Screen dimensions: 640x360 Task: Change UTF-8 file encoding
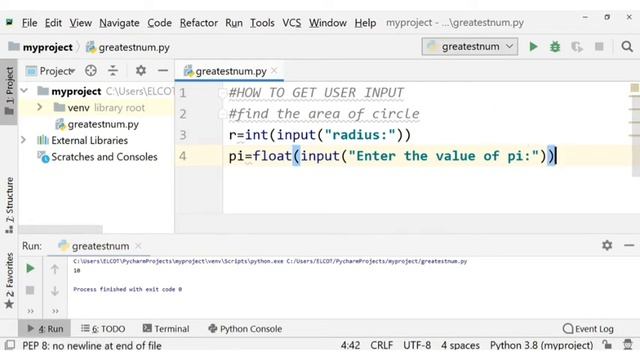pos(417,345)
